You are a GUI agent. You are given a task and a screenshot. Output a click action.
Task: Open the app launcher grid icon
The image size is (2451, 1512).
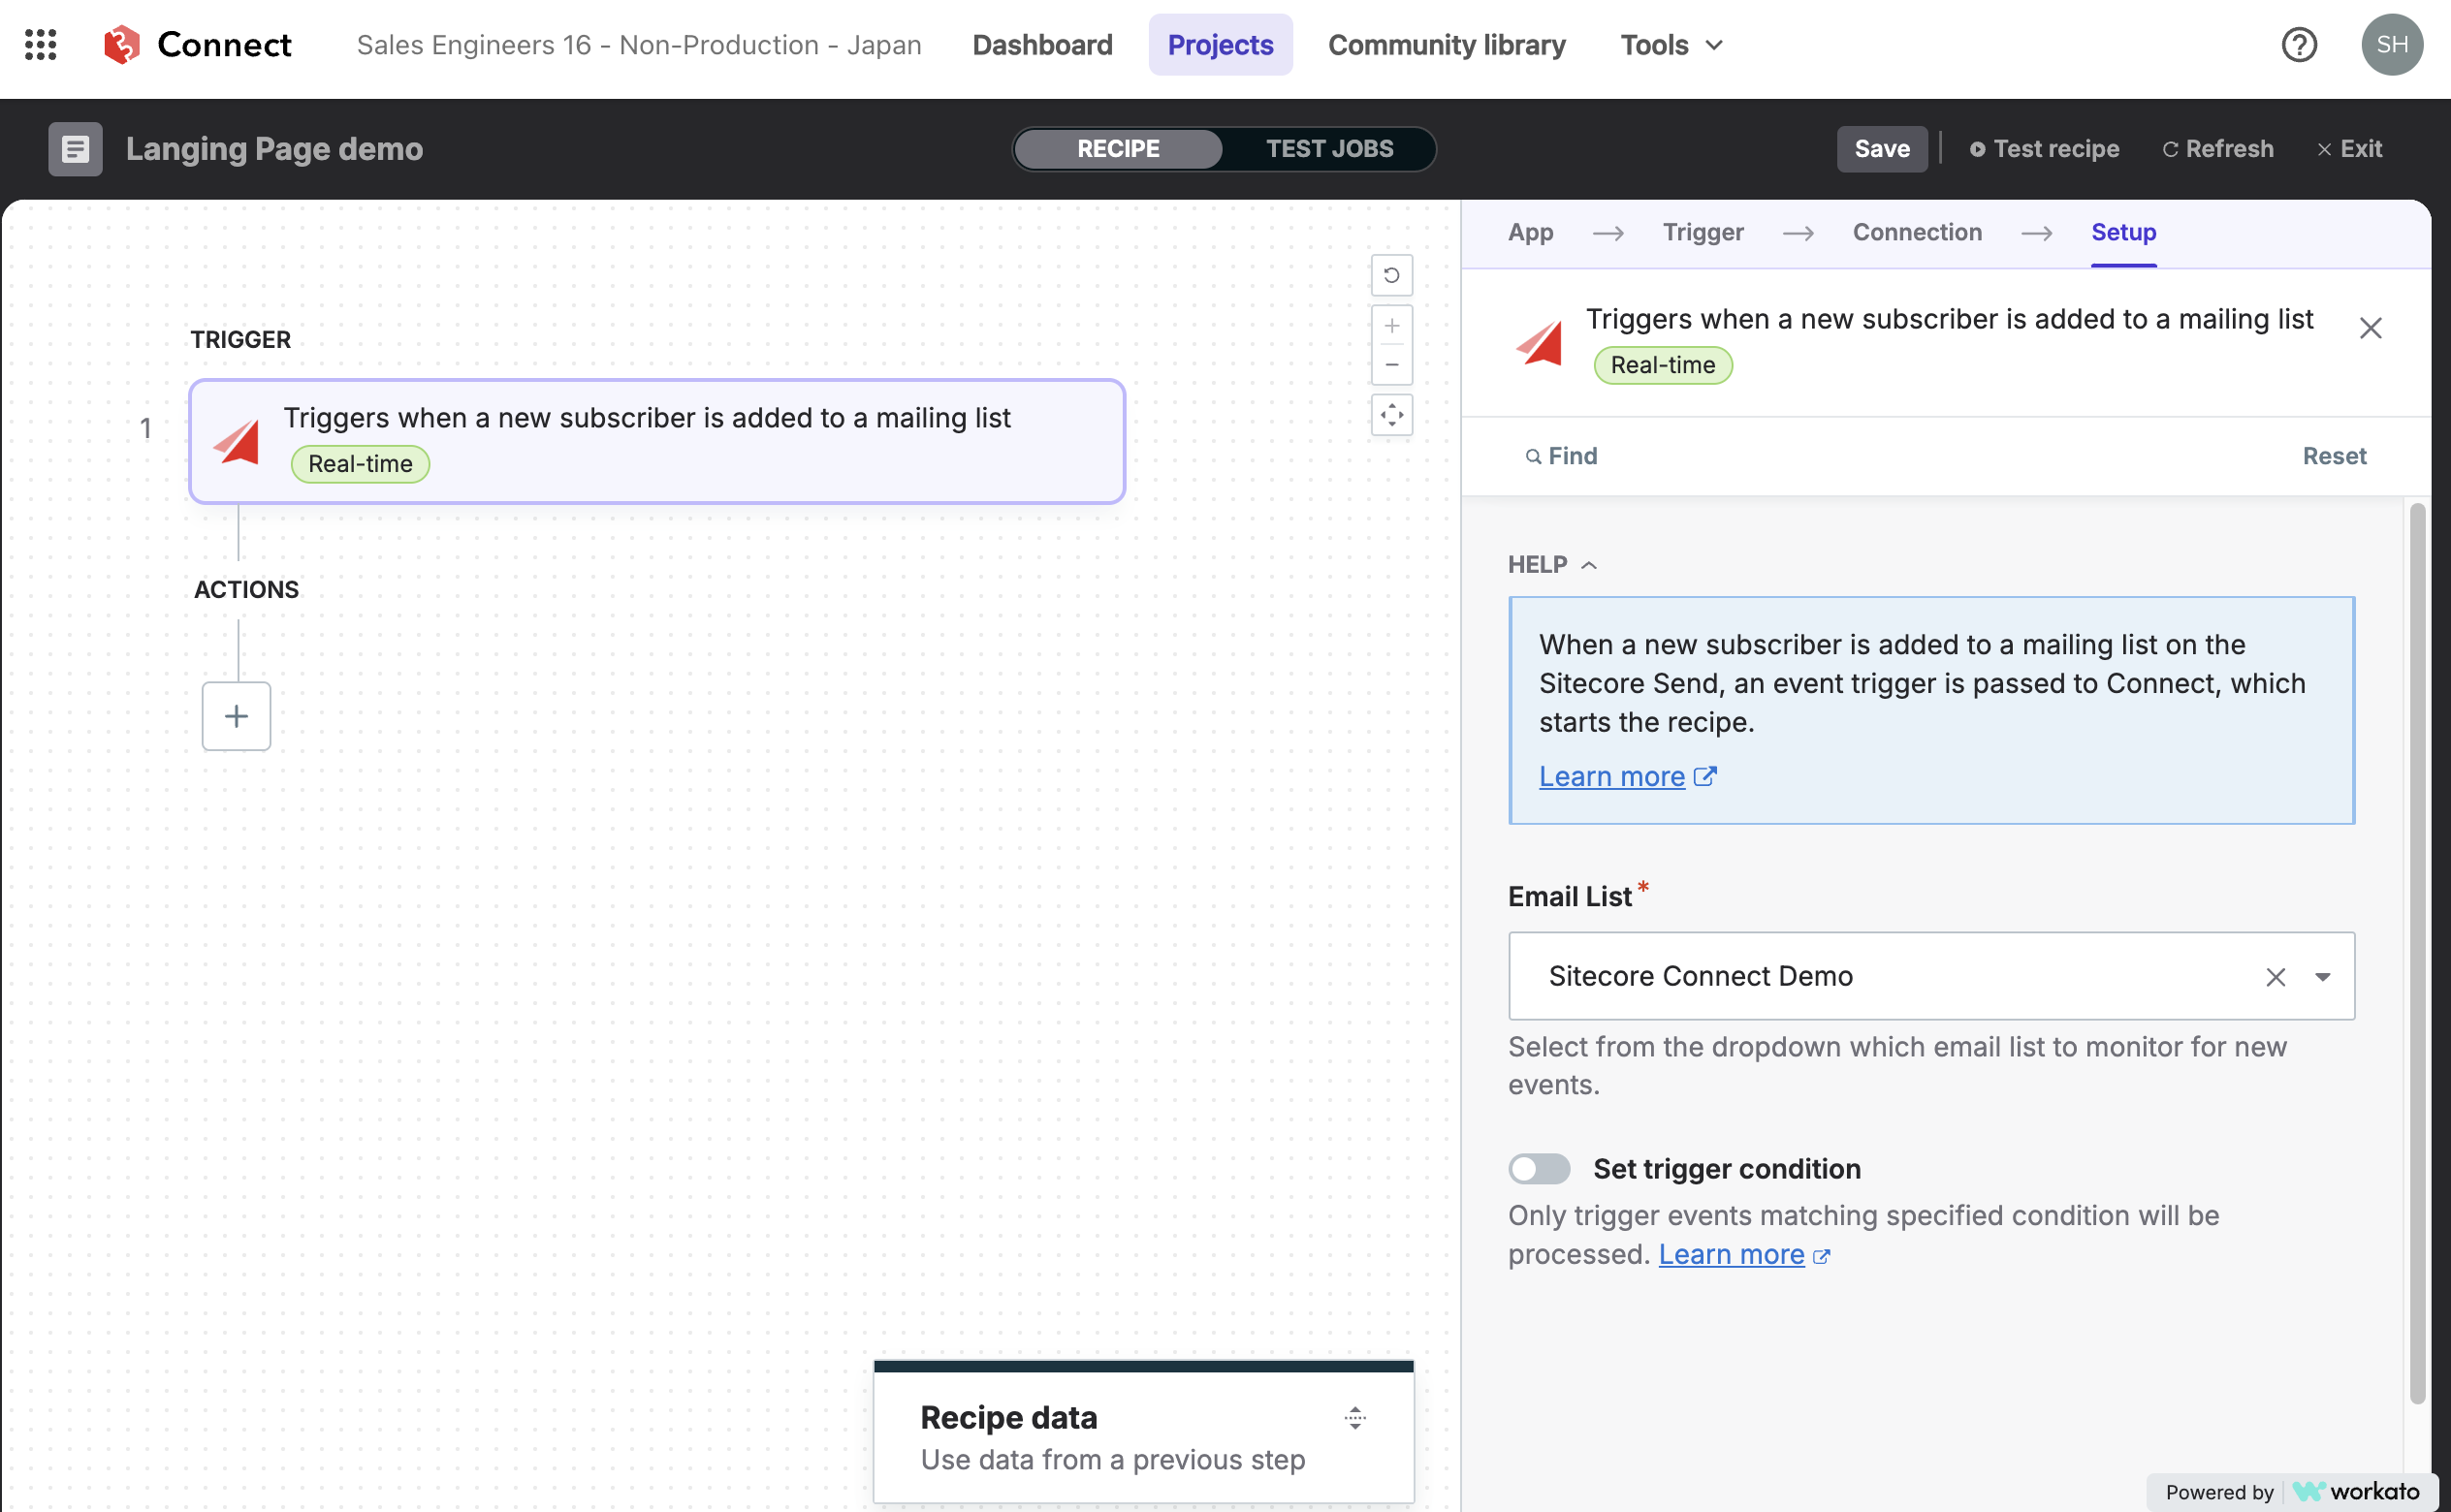coord(40,44)
